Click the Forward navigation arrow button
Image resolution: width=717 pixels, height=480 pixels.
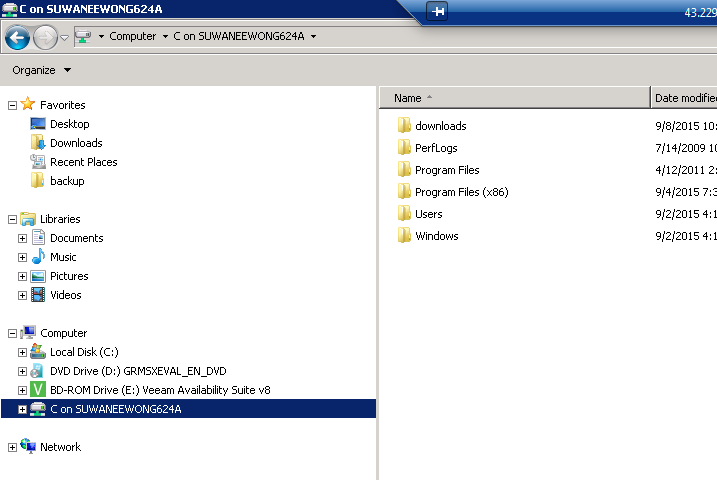coord(45,38)
